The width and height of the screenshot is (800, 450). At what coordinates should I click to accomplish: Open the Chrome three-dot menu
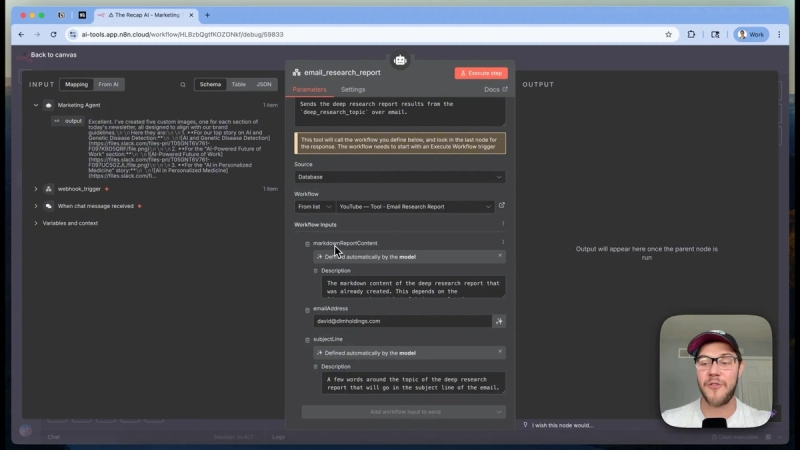779,34
